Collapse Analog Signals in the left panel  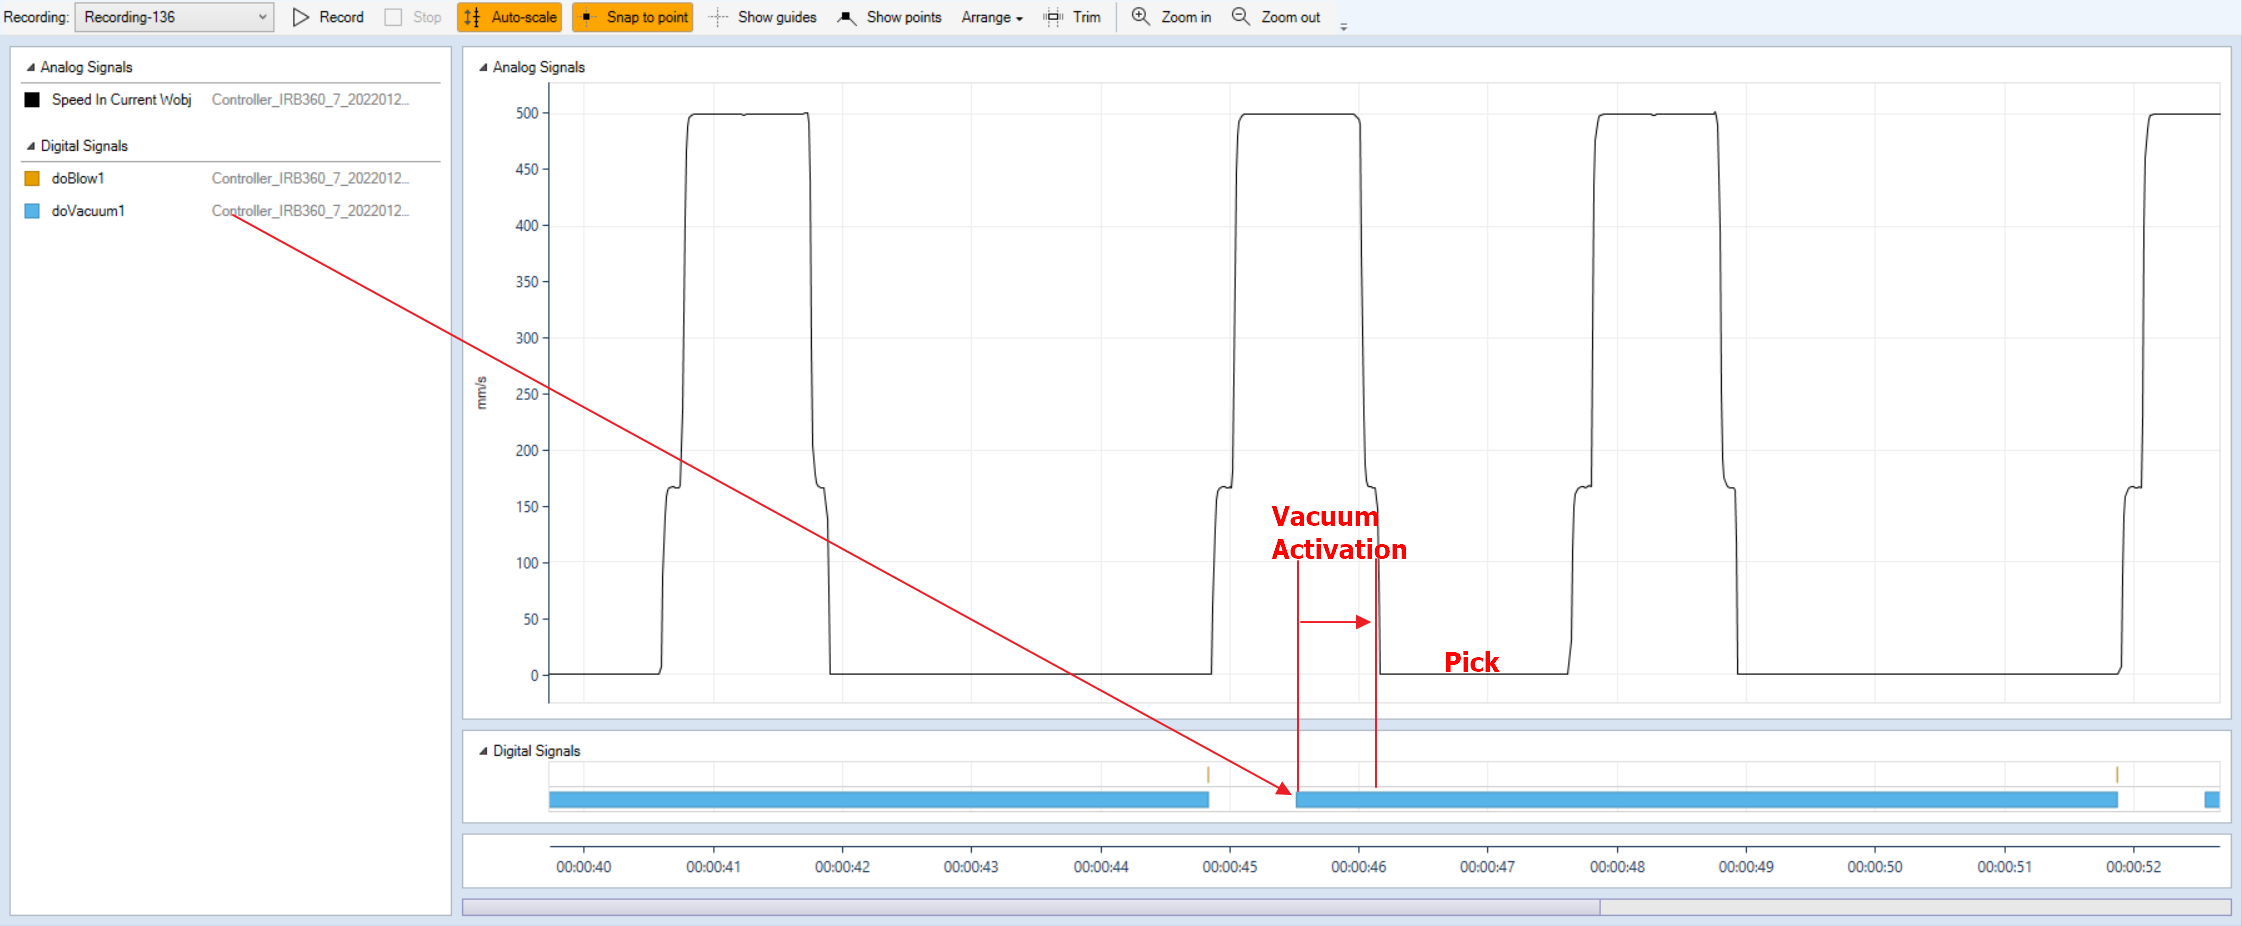(30, 67)
